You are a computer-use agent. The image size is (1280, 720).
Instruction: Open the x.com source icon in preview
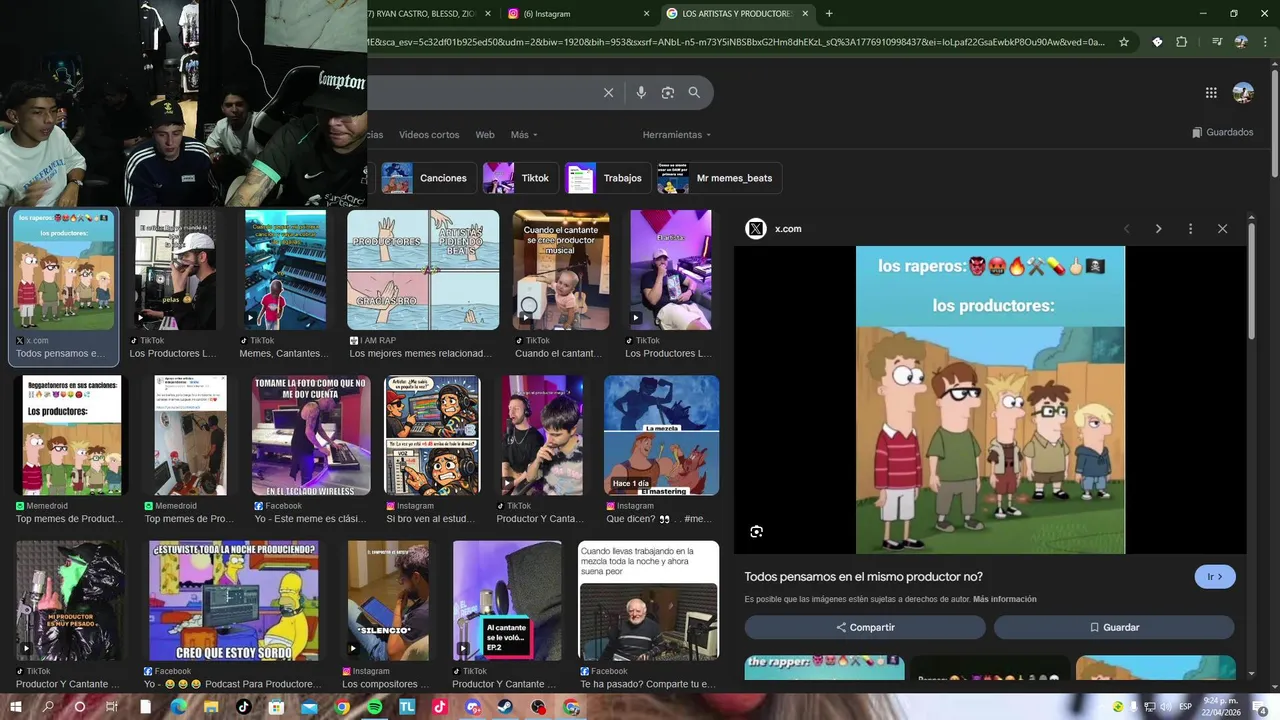(x=756, y=229)
